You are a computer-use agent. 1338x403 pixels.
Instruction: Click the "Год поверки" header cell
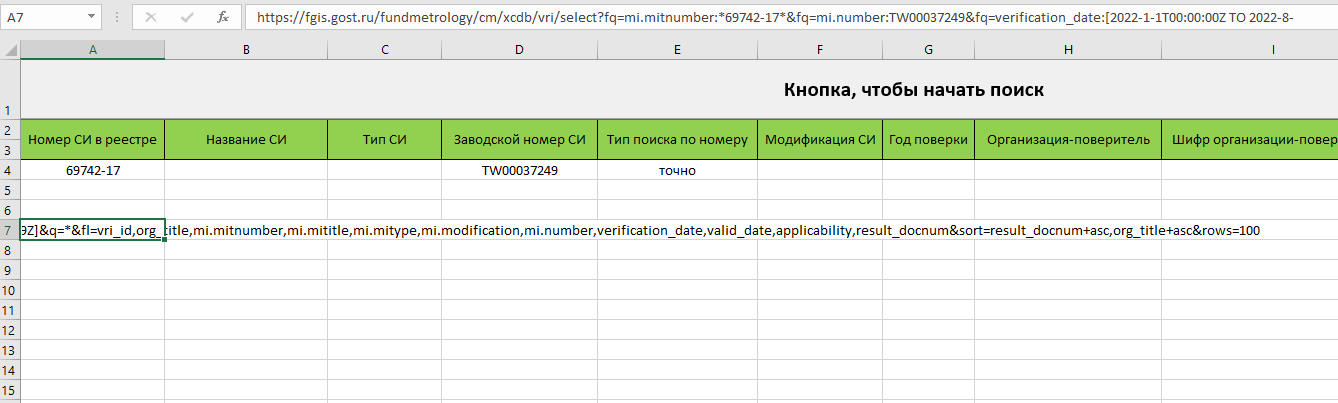tap(928, 140)
